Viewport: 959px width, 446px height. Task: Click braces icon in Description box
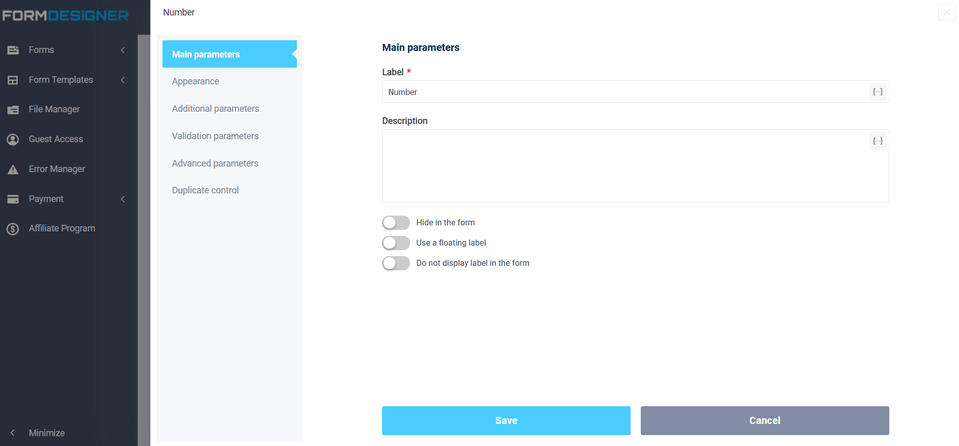[877, 141]
